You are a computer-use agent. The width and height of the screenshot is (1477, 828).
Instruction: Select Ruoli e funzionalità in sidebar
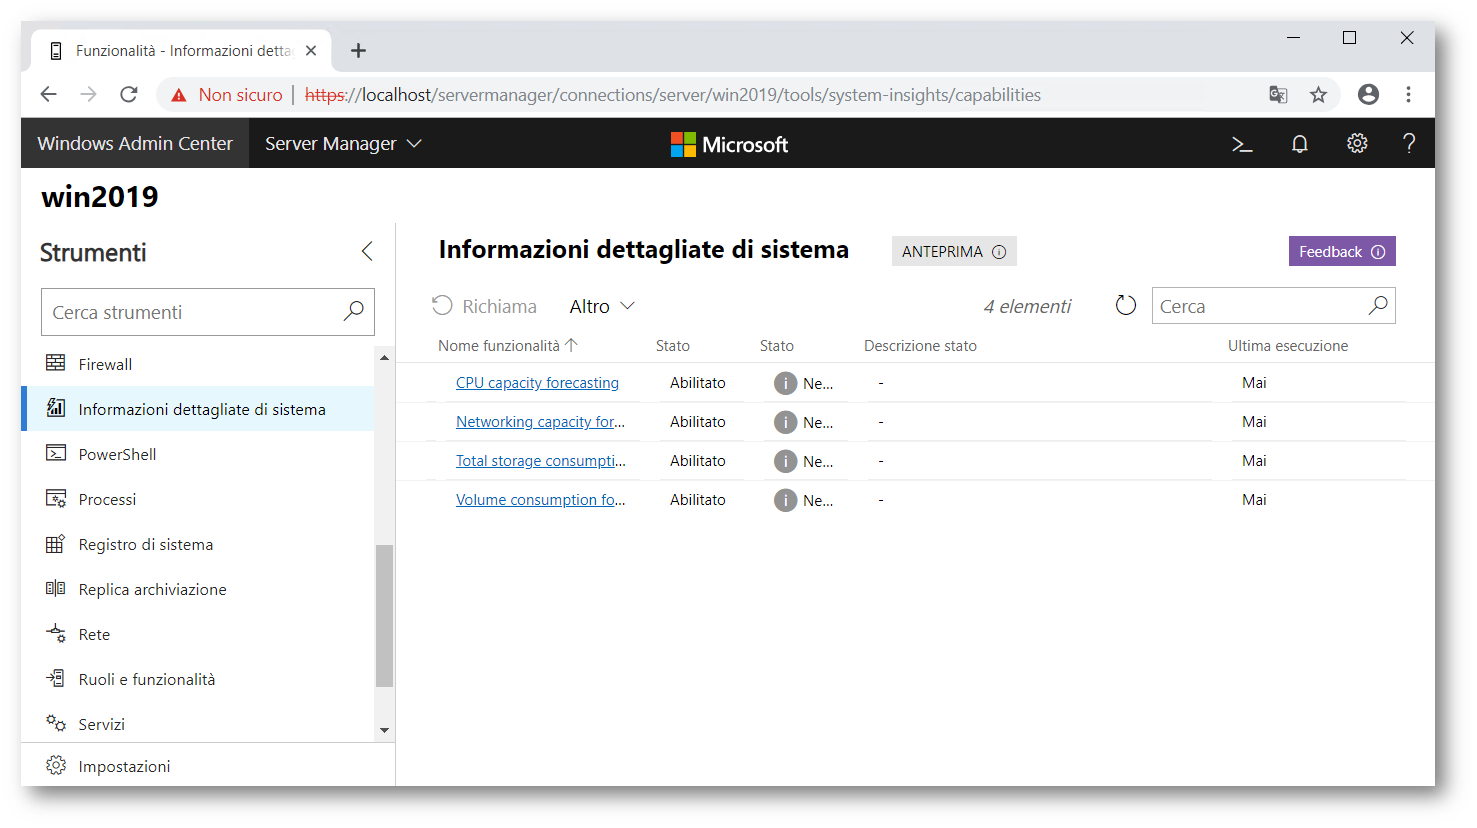[x=147, y=680]
